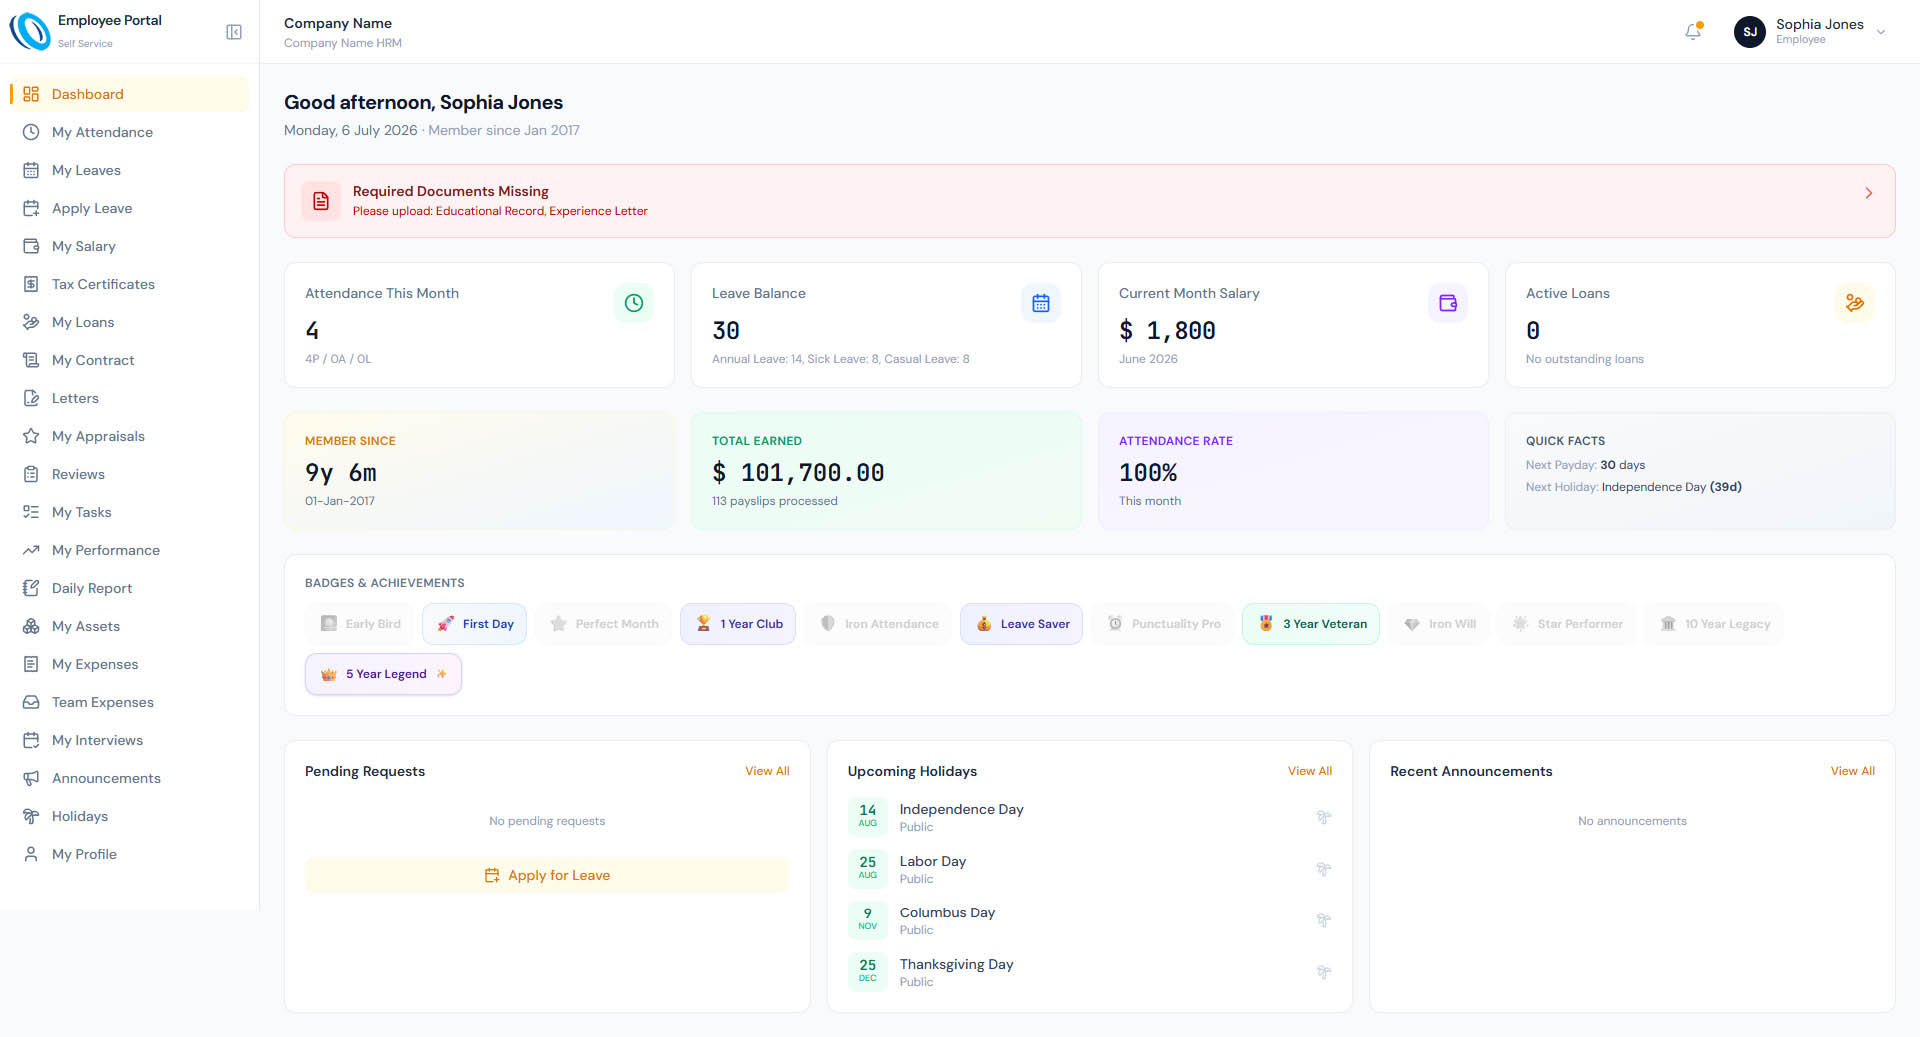
Task: Click the Holidays palm tree icon in sidebar
Action: [31, 816]
